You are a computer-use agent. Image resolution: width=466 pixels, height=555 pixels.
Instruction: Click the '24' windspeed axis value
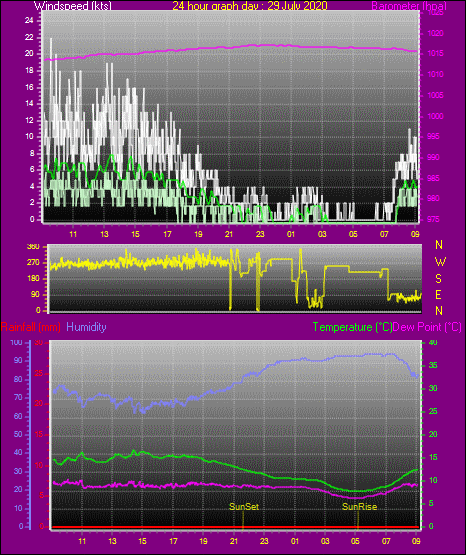pos(29,21)
